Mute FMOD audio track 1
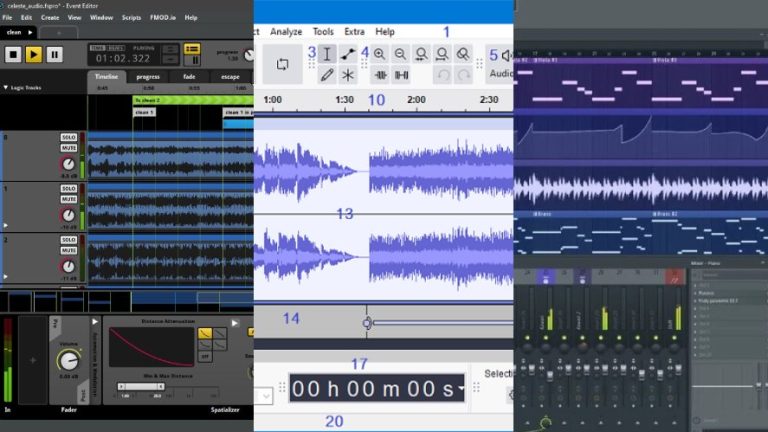Screen dimensions: 768x432 click(x=69, y=199)
